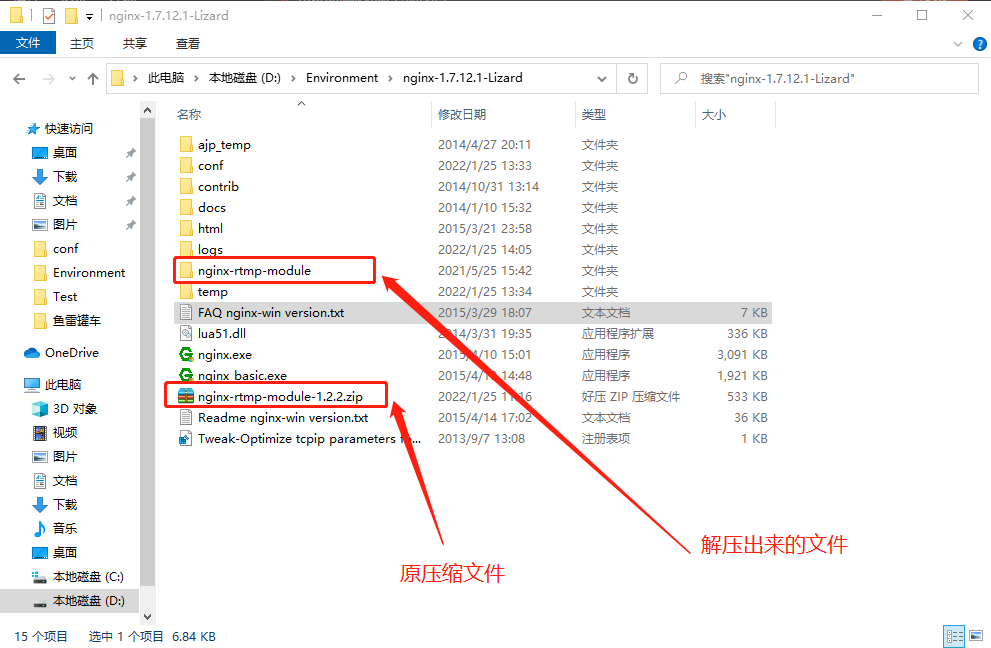991x648 pixels.
Task: Switch to large icons view in status bar
Action: [x=976, y=636]
